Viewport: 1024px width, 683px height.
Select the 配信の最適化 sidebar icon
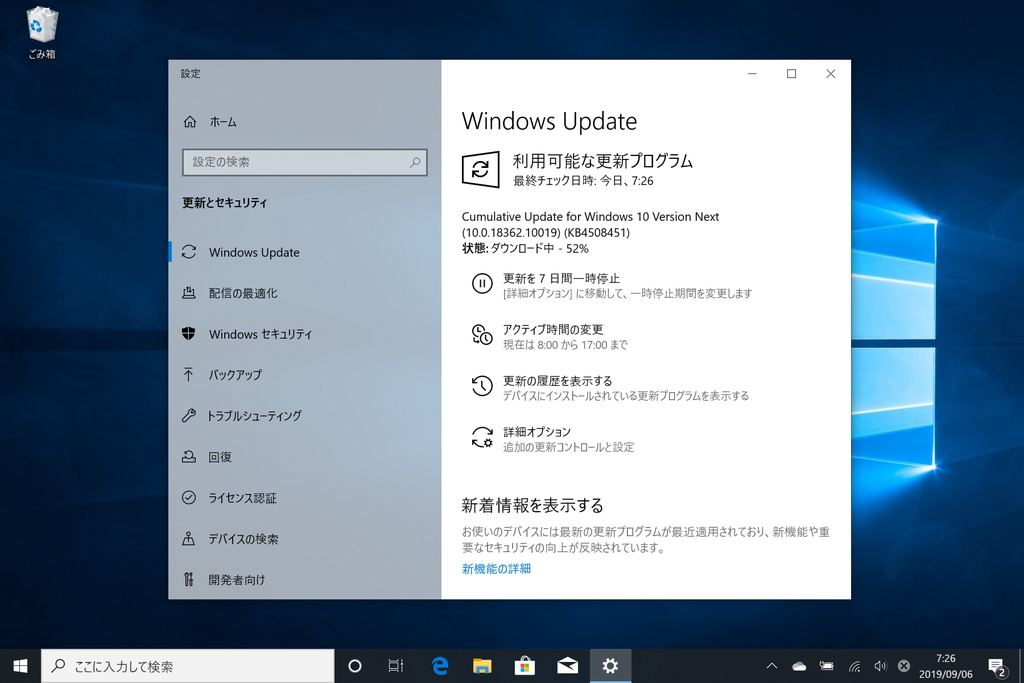(x=189, y=293)
